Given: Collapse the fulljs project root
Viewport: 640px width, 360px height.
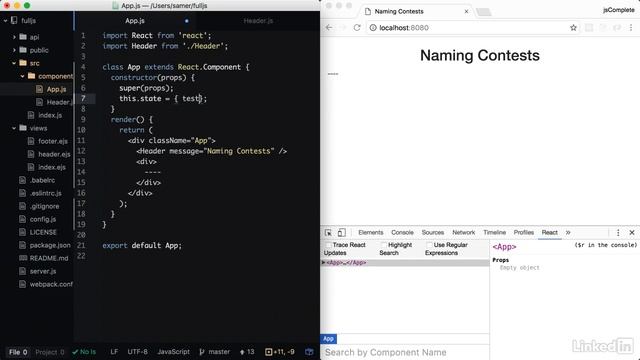Looking at the screenshot, I should click(6, 20).
